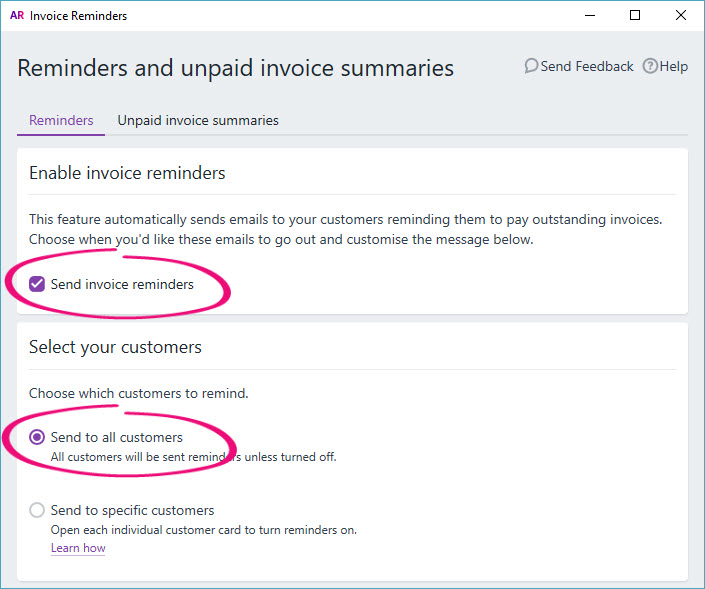
Task: Switch to the Reminders tab
Action: click(61, 120)
